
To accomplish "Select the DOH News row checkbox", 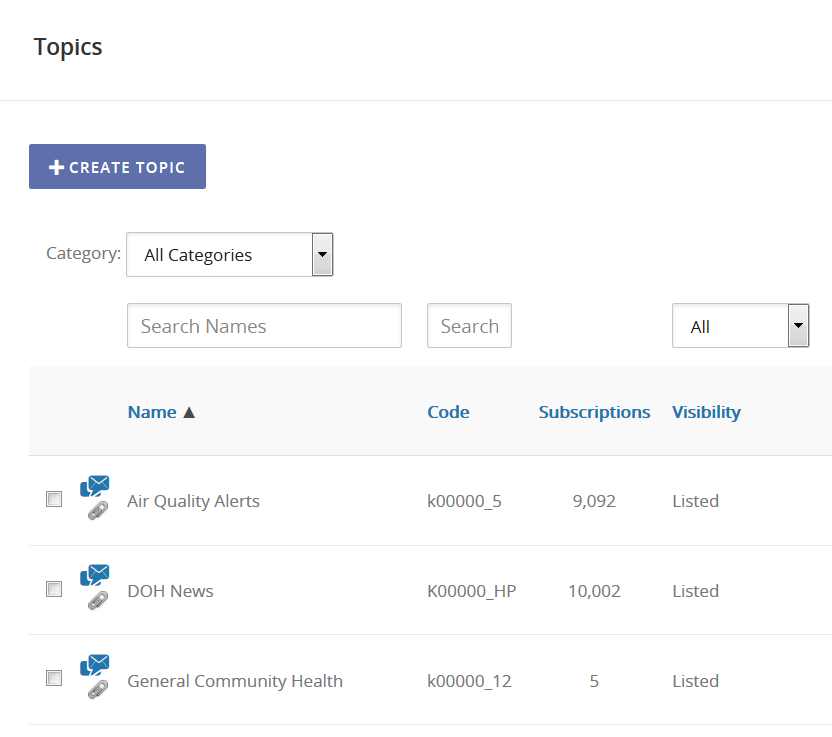I will tap(54, 589).
